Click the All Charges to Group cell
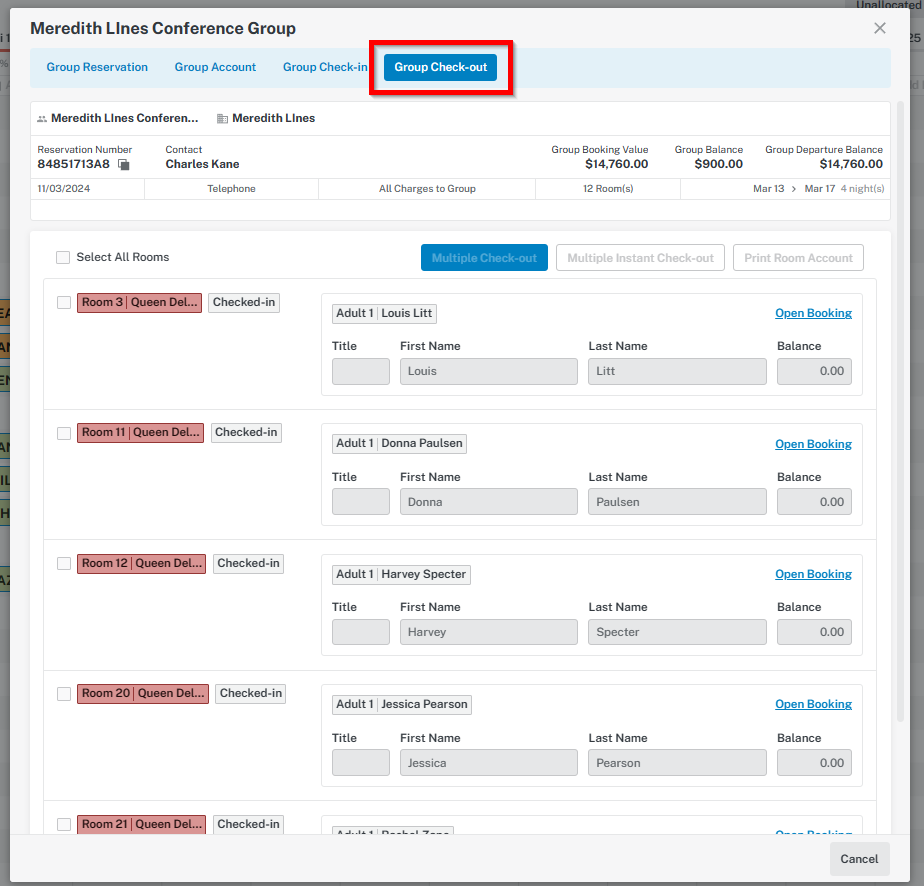 (427, 189)
